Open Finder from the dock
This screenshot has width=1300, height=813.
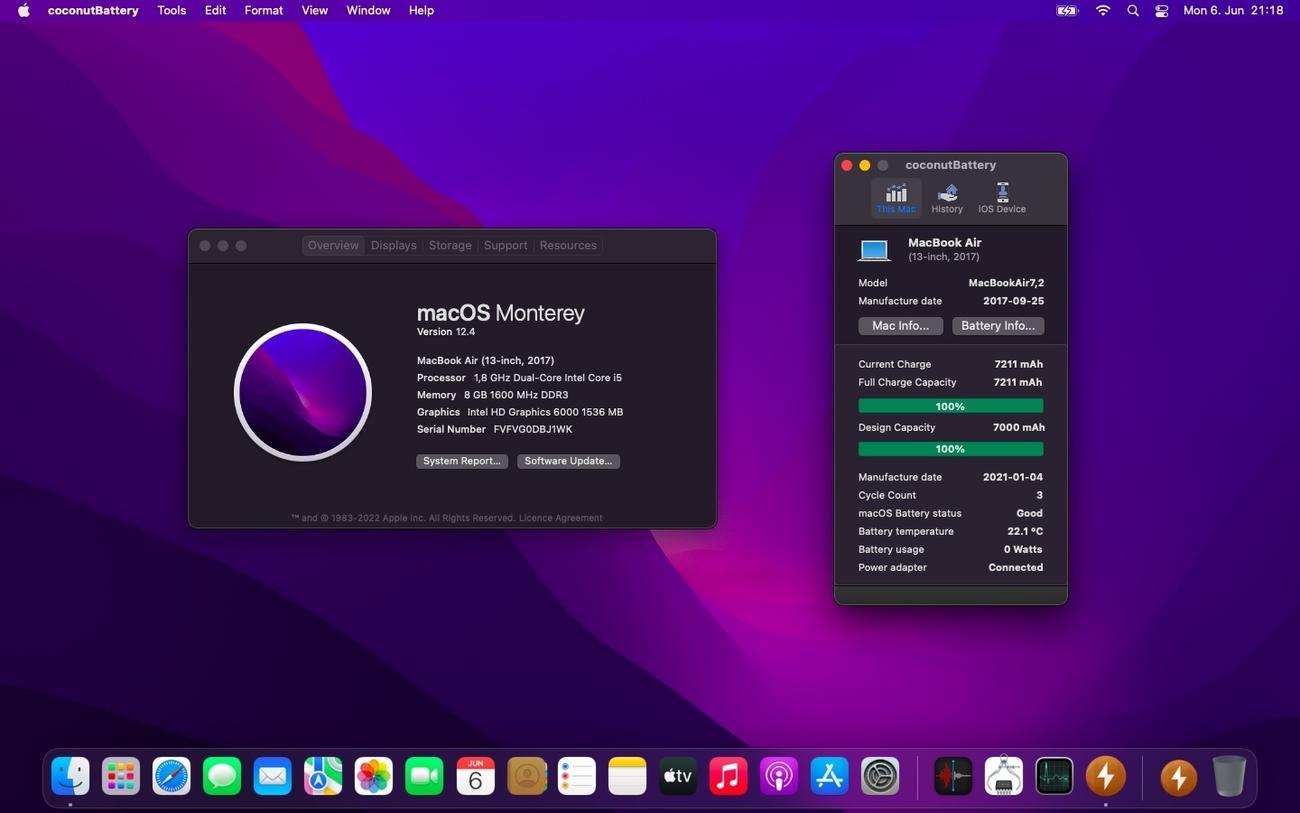click(70, 776)
